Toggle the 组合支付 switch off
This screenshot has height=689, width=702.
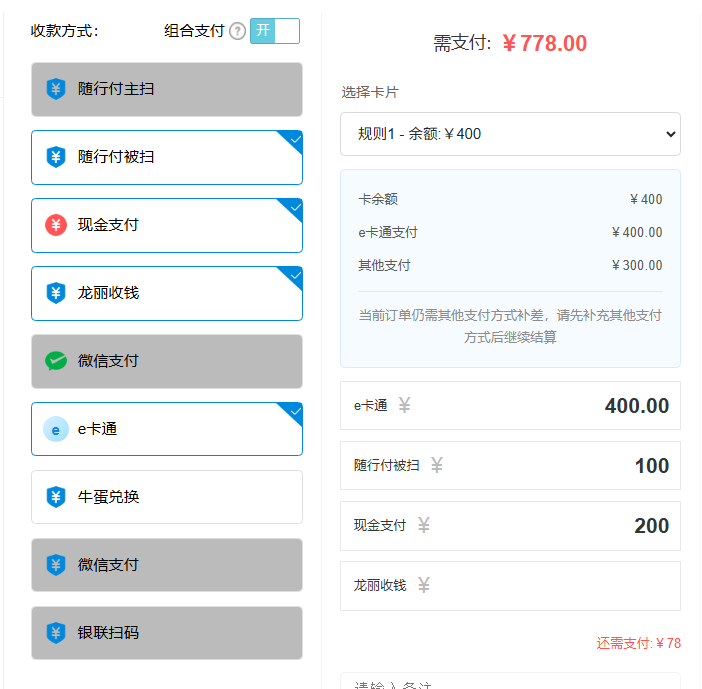[274, 31]
